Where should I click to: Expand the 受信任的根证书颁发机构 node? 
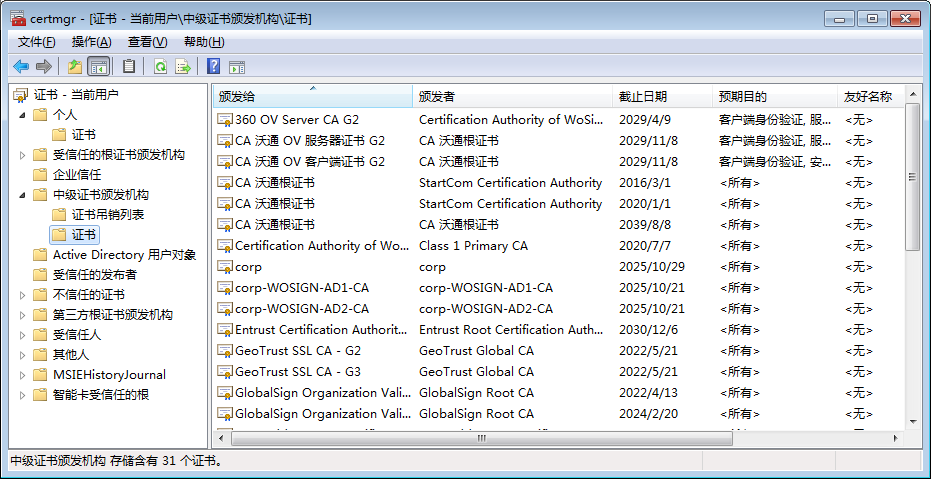click(23, 155)
